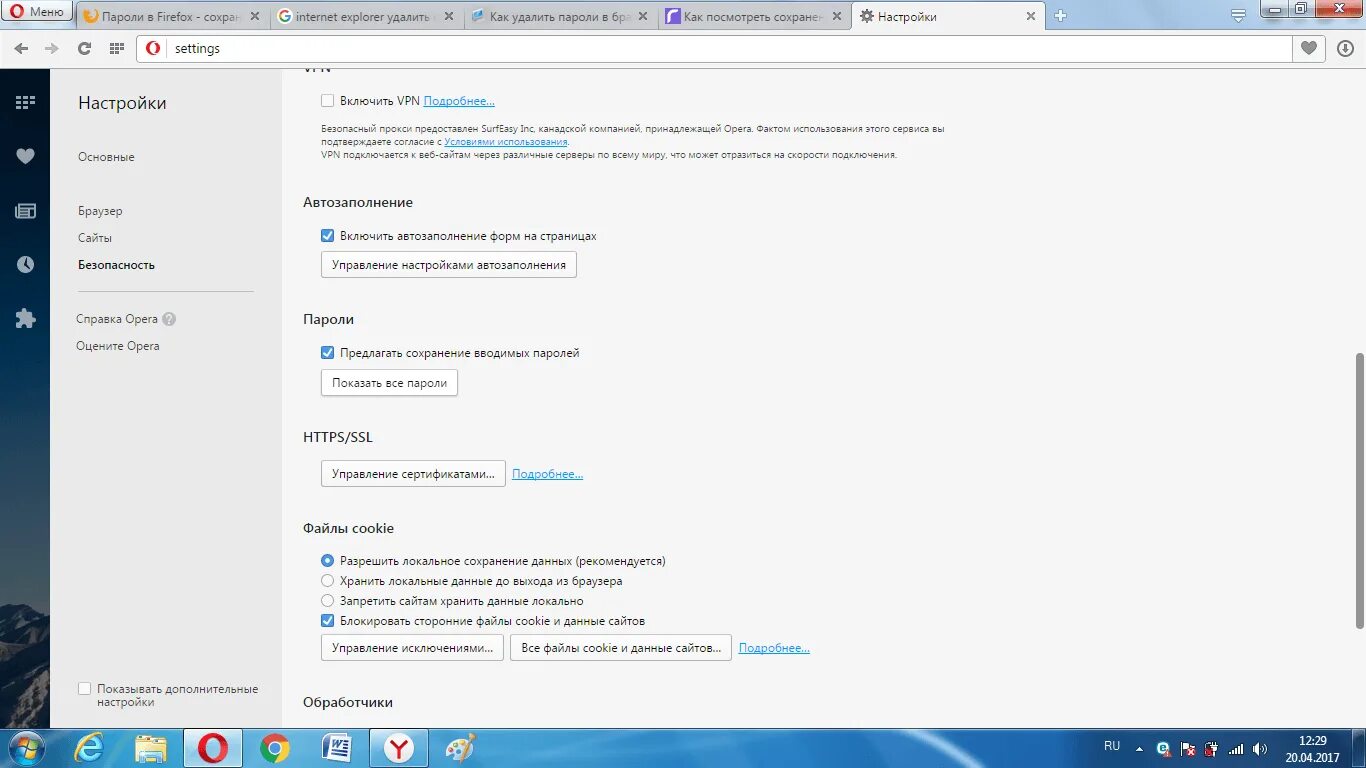Enable the Включить VPN checkbox
Screen dimensions: 1366x768
click(327, 101)
